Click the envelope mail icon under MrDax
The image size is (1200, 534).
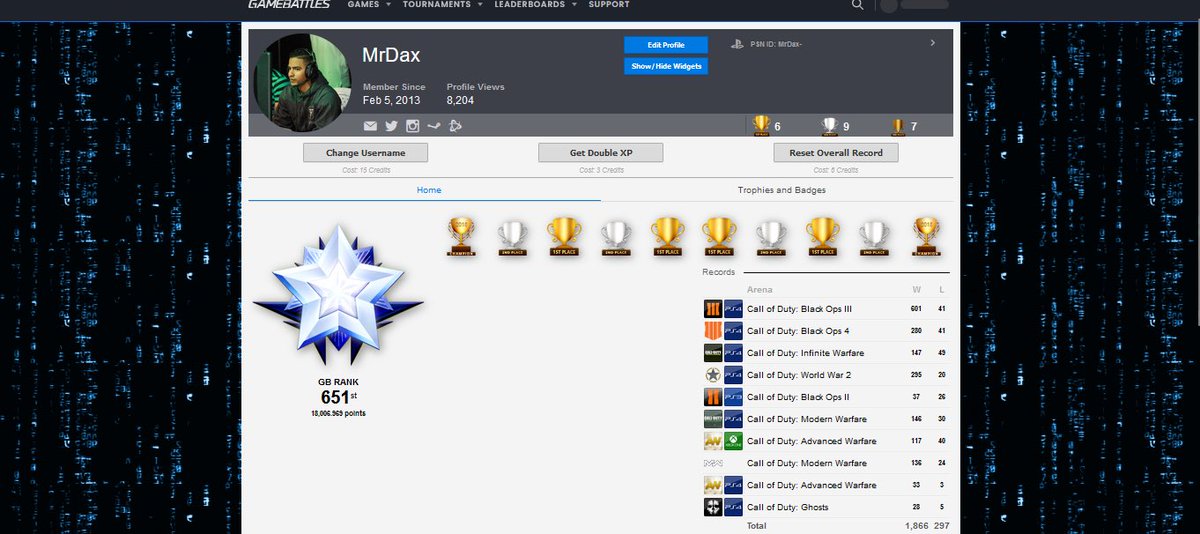(x=370, y=126)
